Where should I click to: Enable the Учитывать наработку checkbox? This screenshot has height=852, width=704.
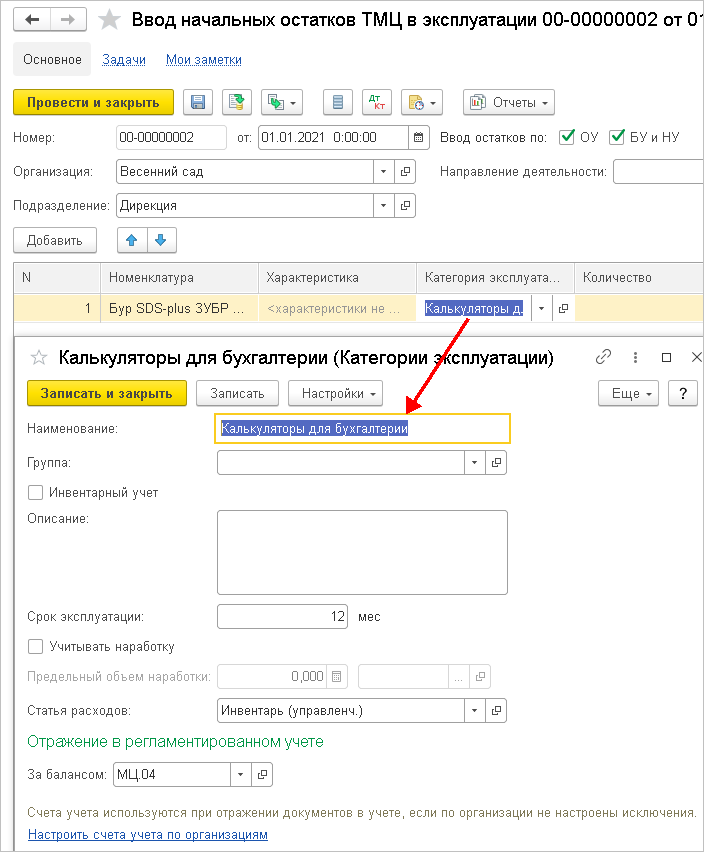[35, 646]
